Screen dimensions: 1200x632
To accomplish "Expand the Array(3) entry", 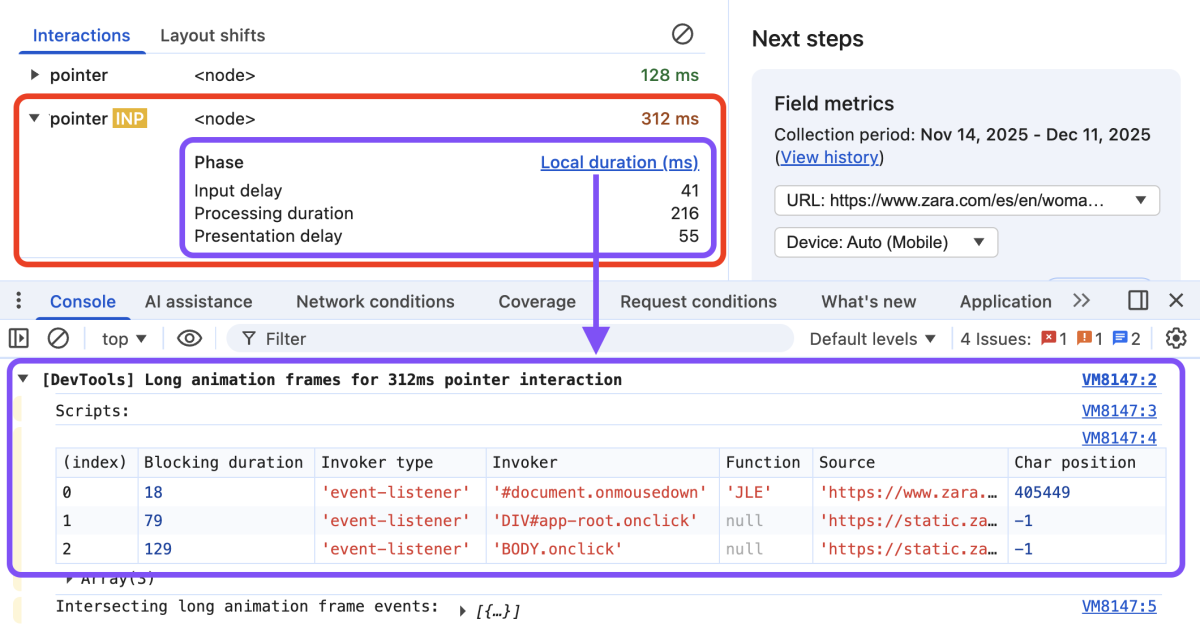I will (x=69, y=578).
